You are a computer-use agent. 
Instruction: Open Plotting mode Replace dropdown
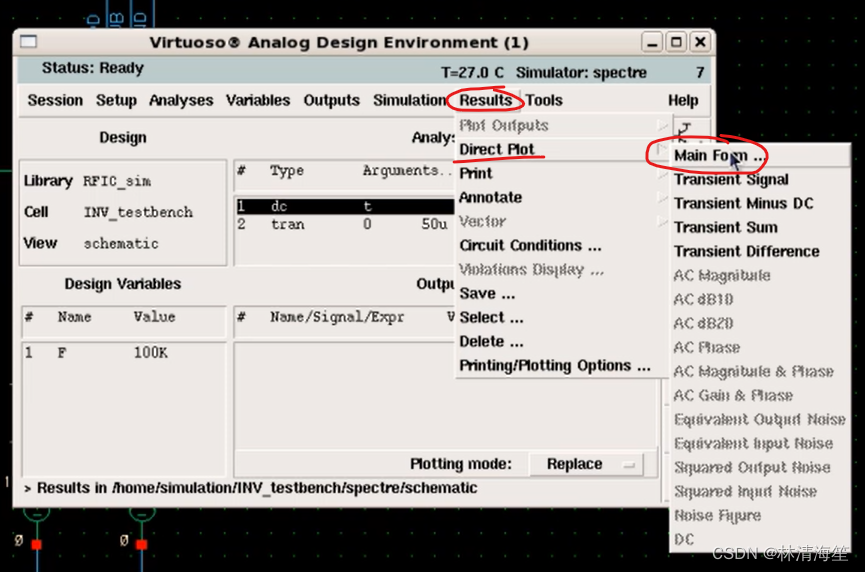(x=586, y=464)
